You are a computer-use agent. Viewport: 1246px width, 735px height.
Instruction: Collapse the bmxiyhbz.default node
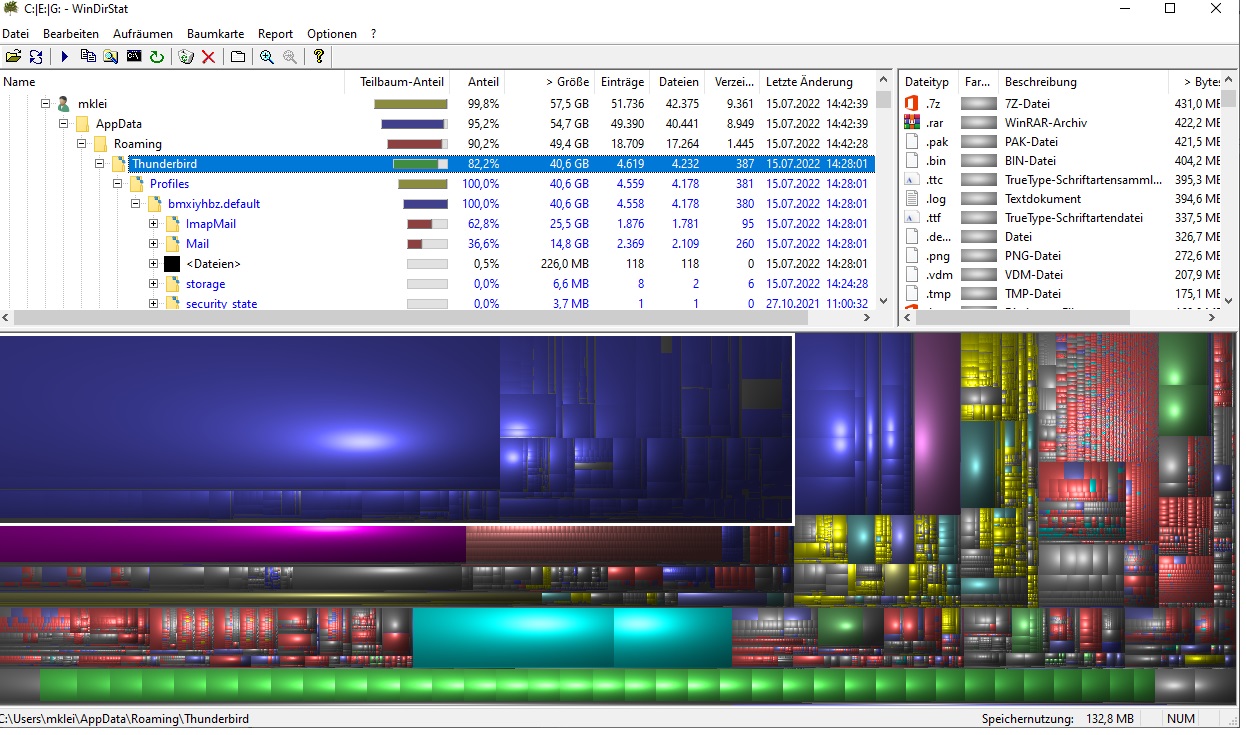click(x=135, y=204)
